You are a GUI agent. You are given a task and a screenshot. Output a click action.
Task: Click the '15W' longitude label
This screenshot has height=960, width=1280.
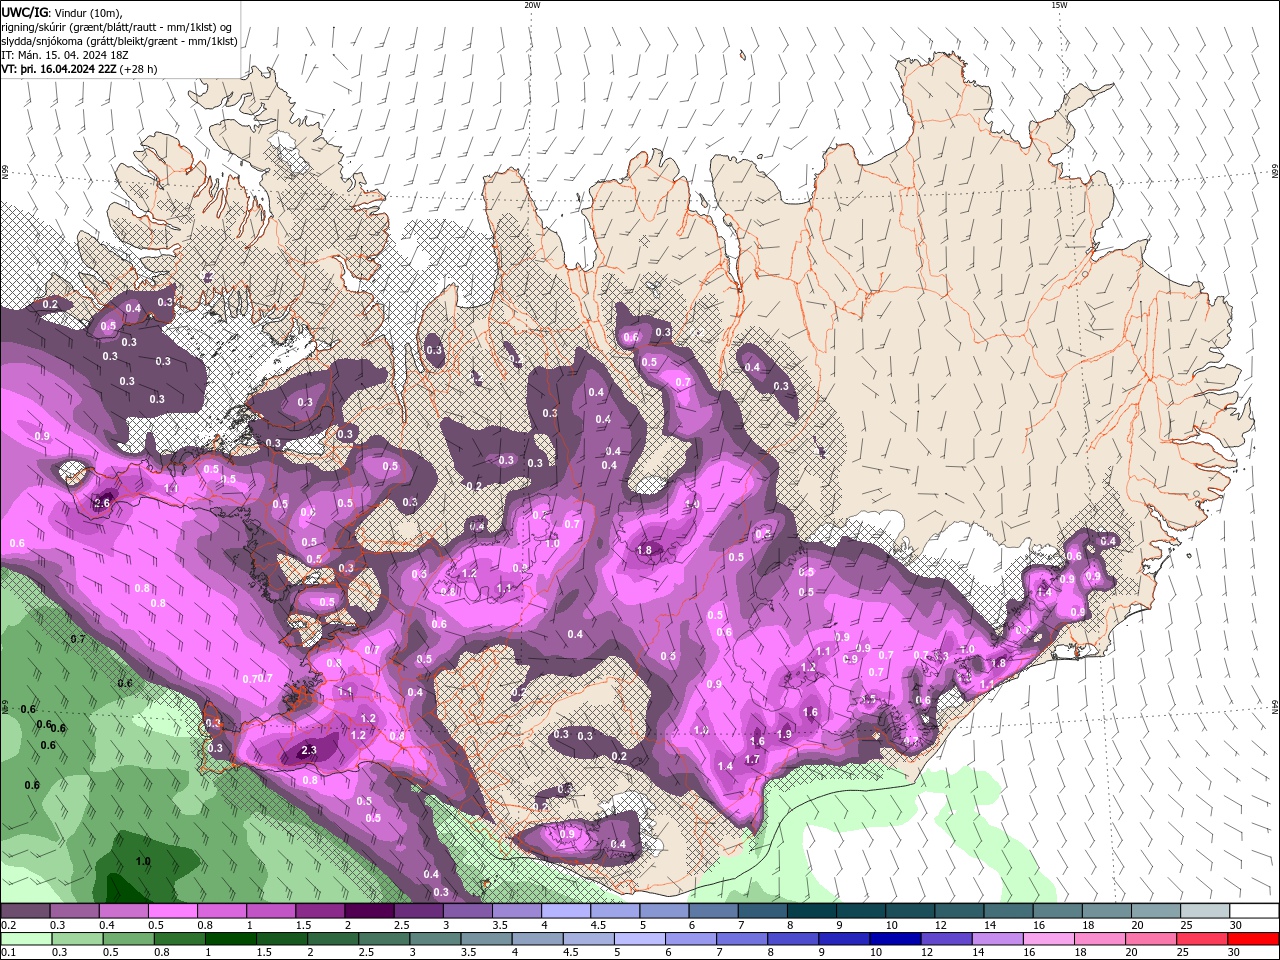pos(1059,5)
